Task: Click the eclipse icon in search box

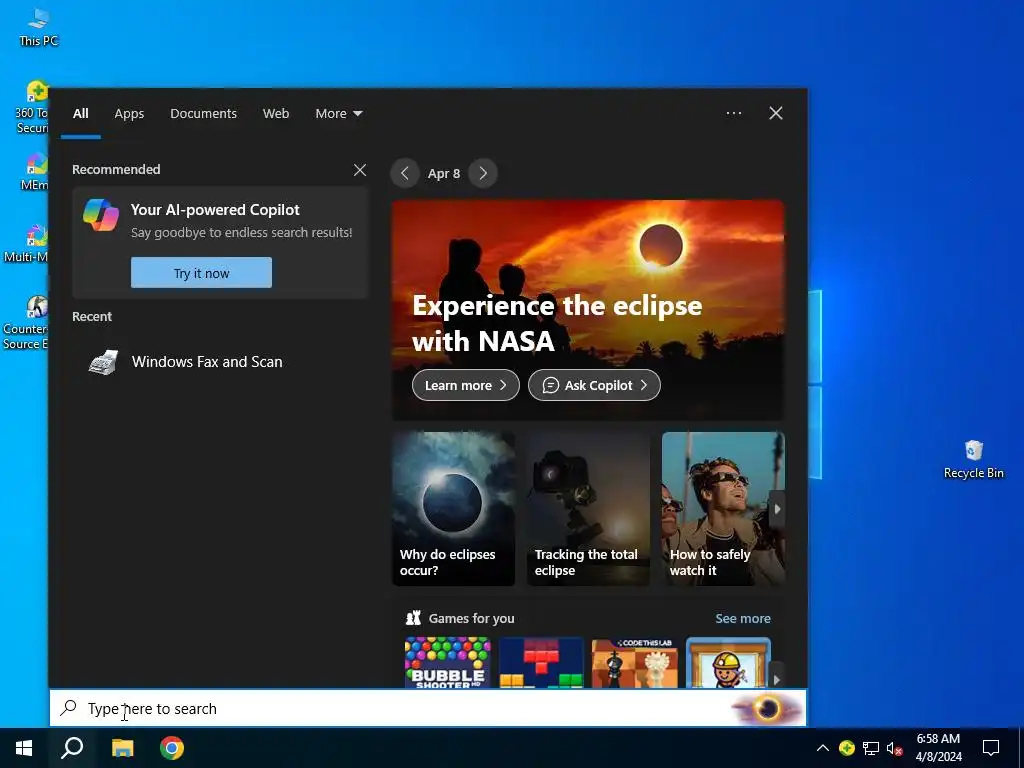Action: pos(768,708)
